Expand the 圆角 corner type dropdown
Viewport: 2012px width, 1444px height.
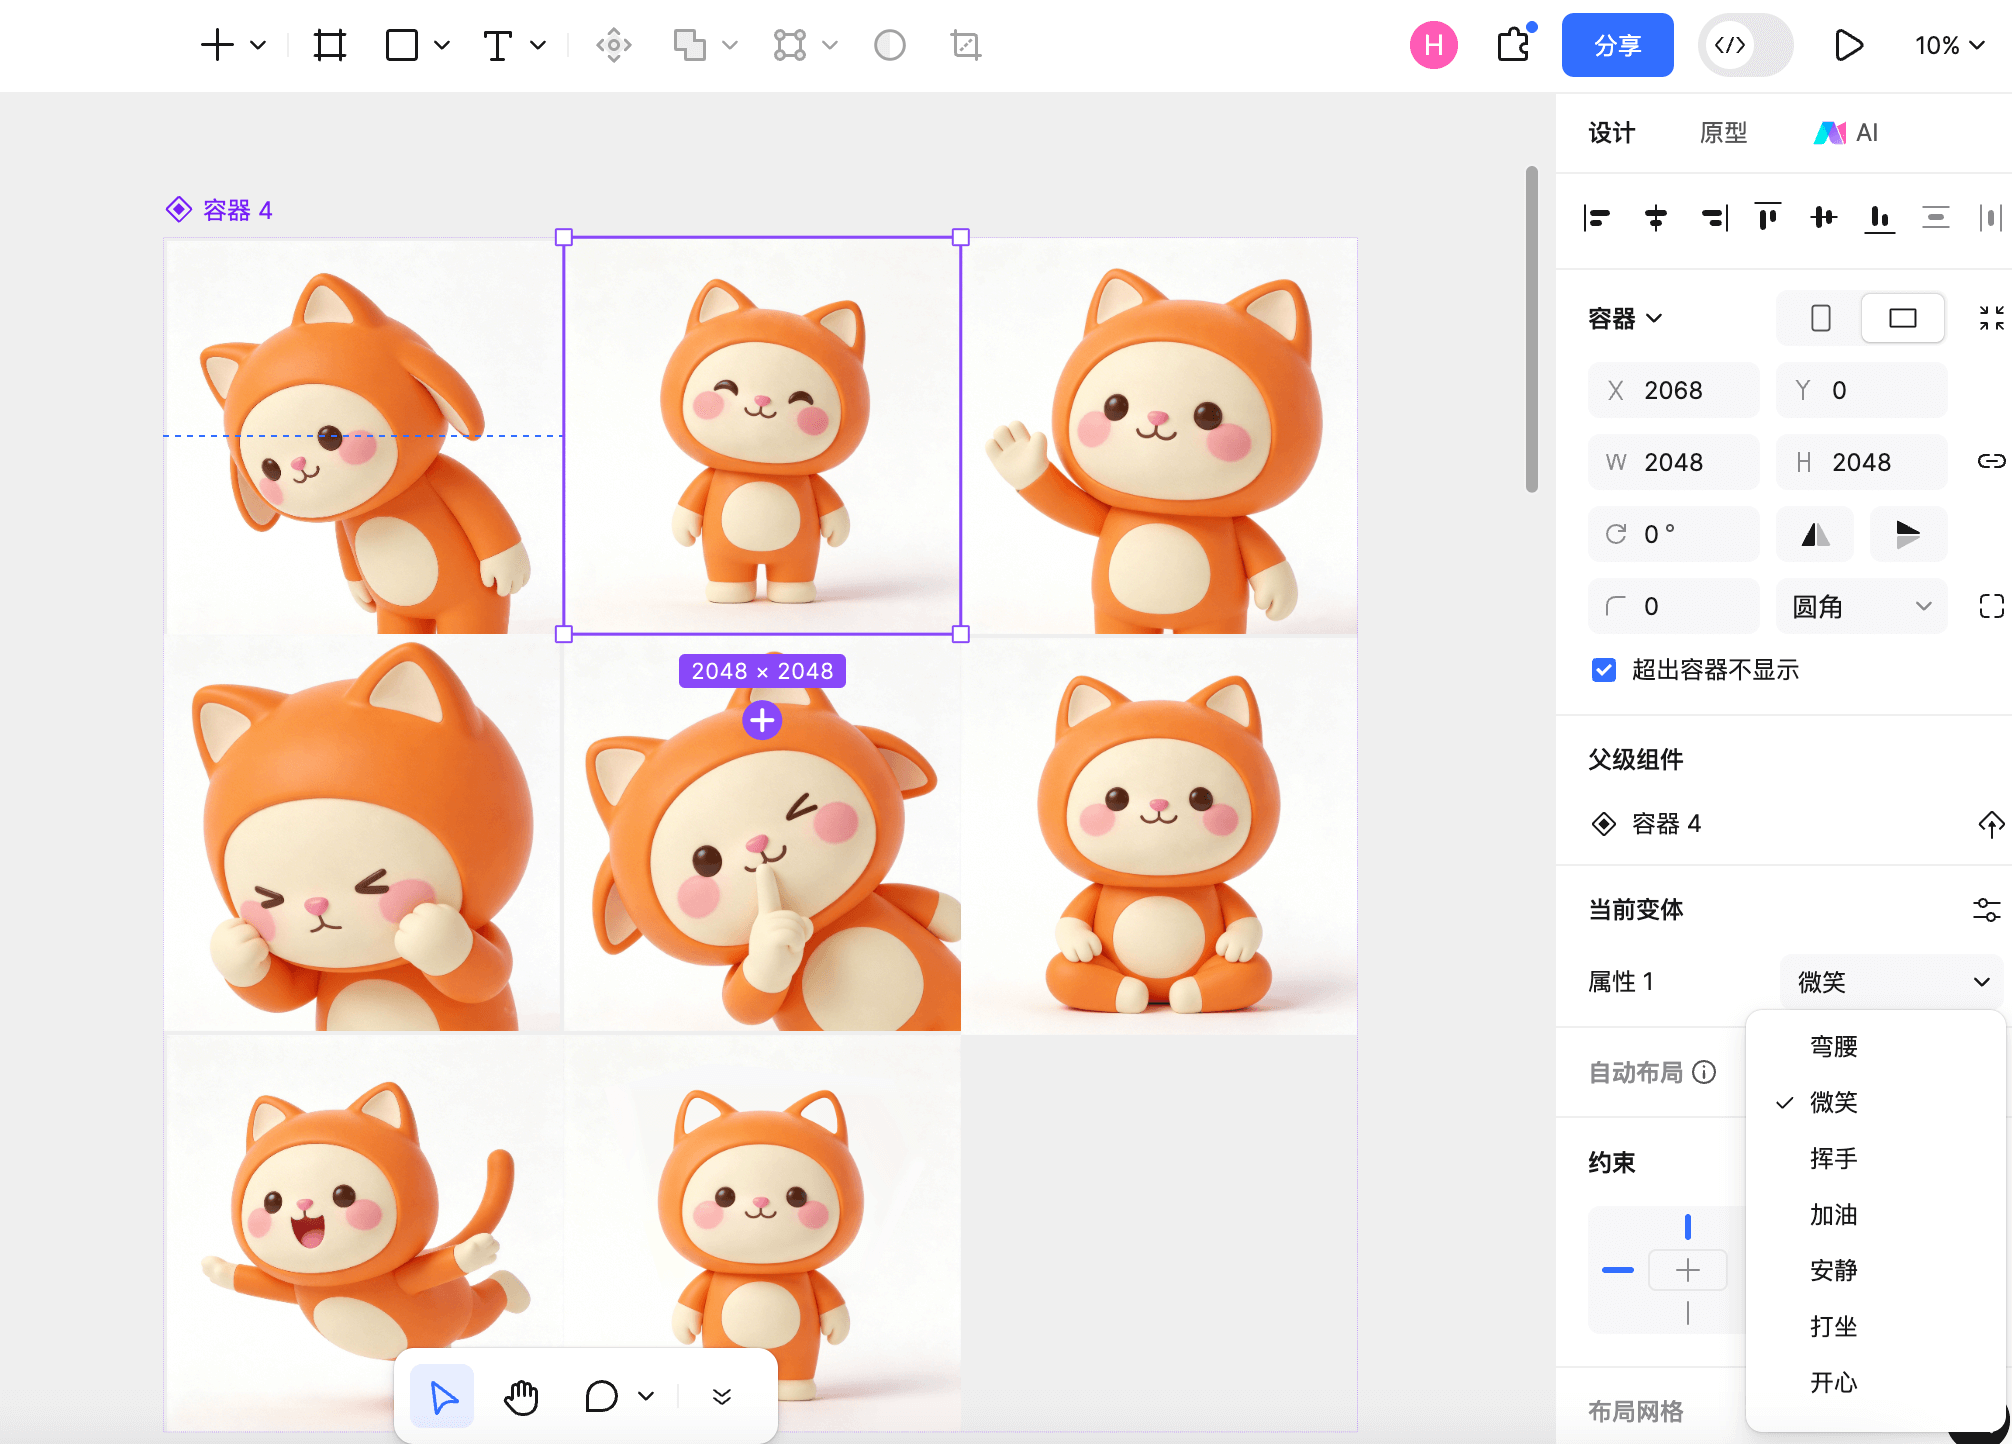coord(1861,606)
